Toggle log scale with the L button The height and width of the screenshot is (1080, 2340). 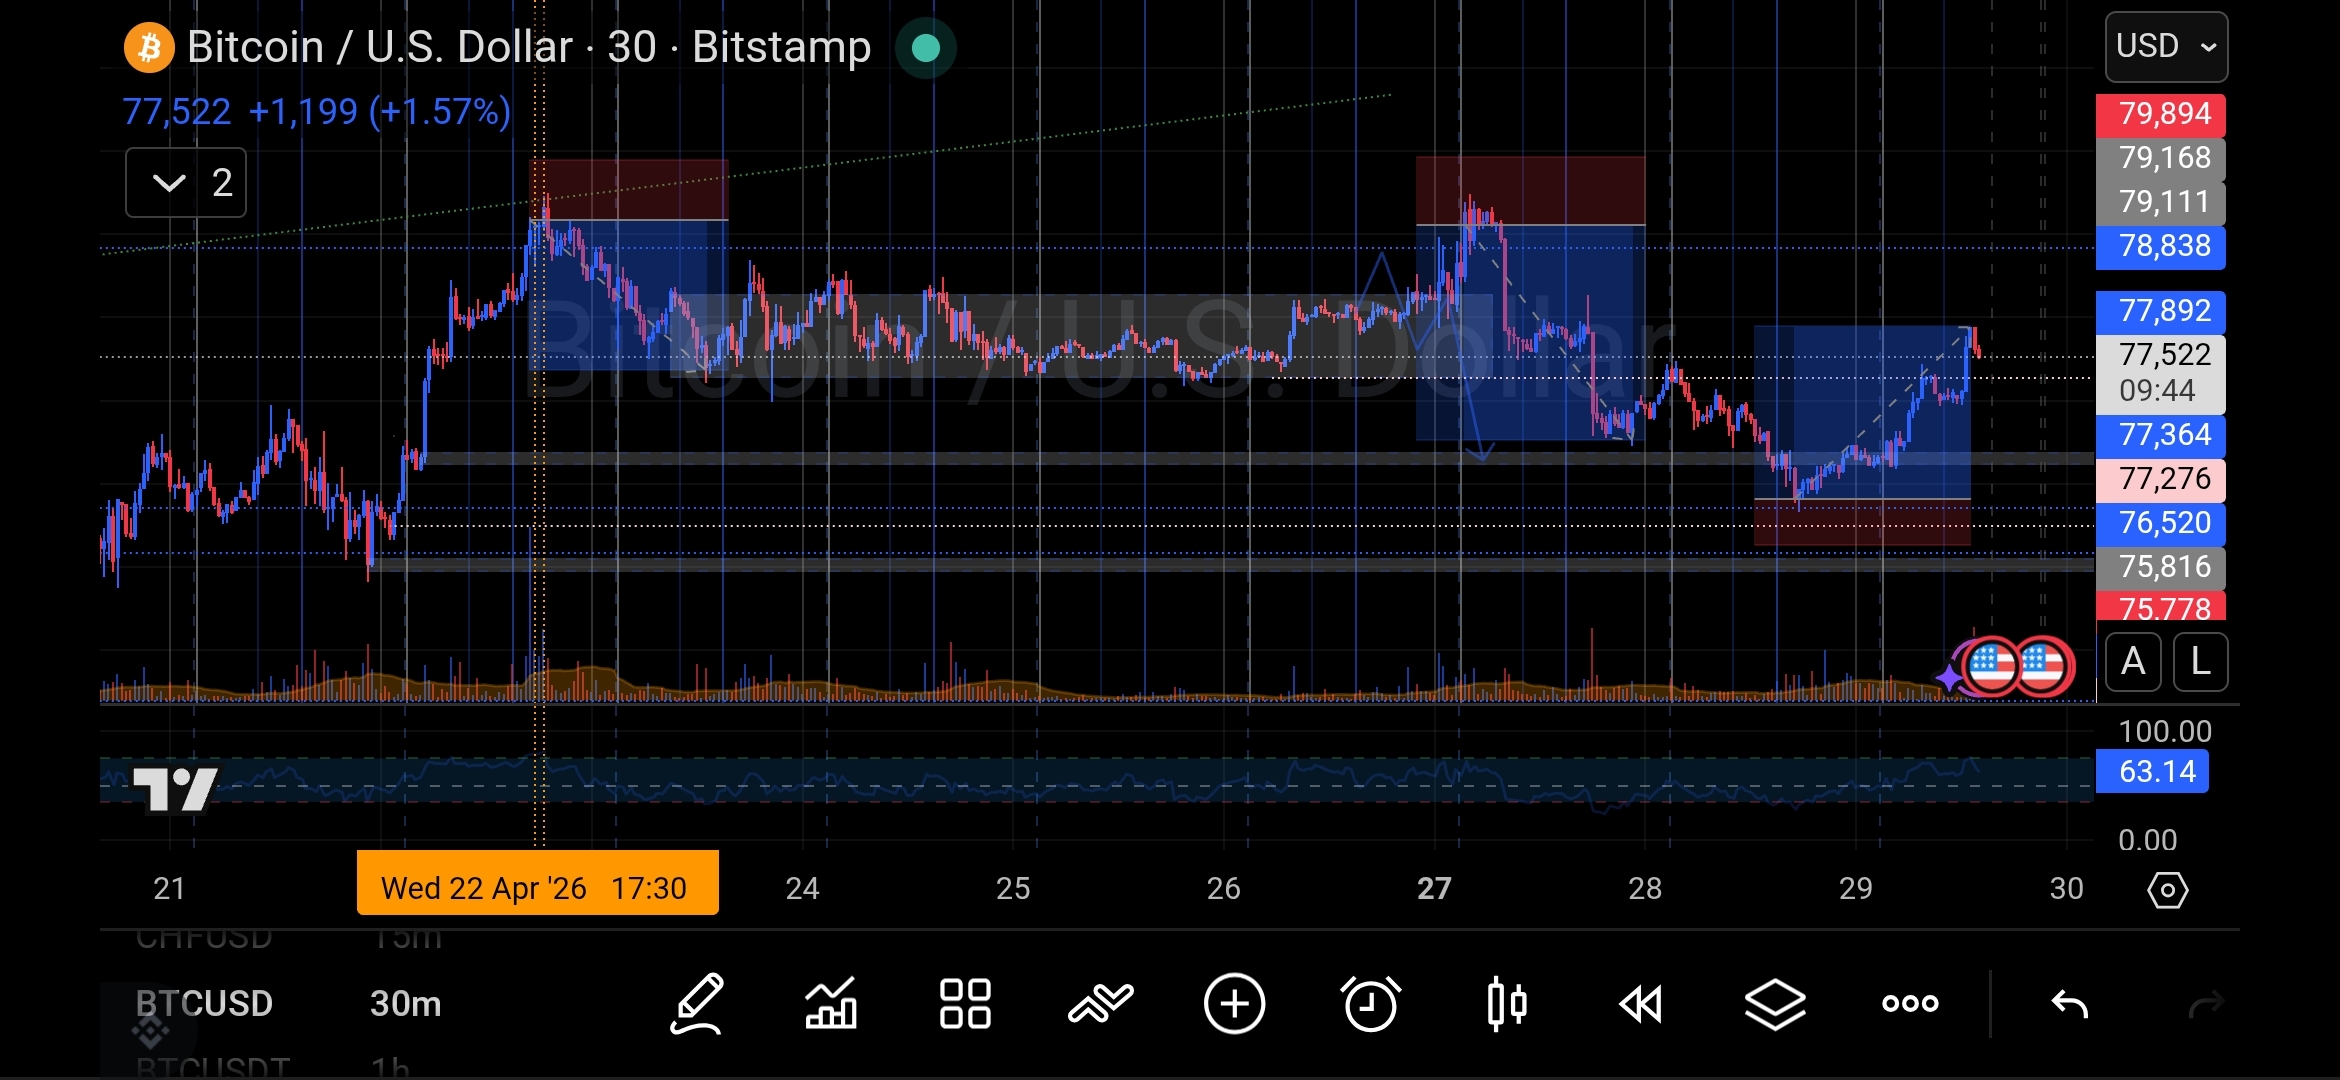coord(2200,662)
